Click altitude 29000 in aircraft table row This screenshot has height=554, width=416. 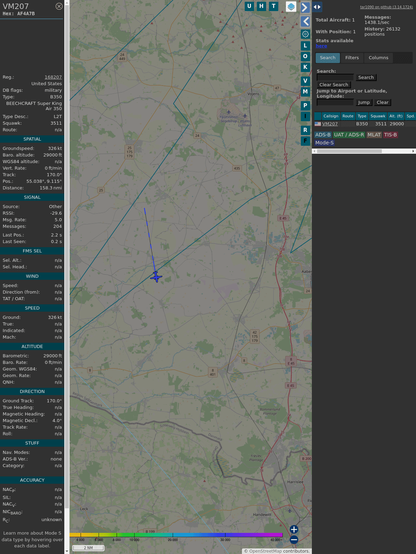[x=396, y=124]
